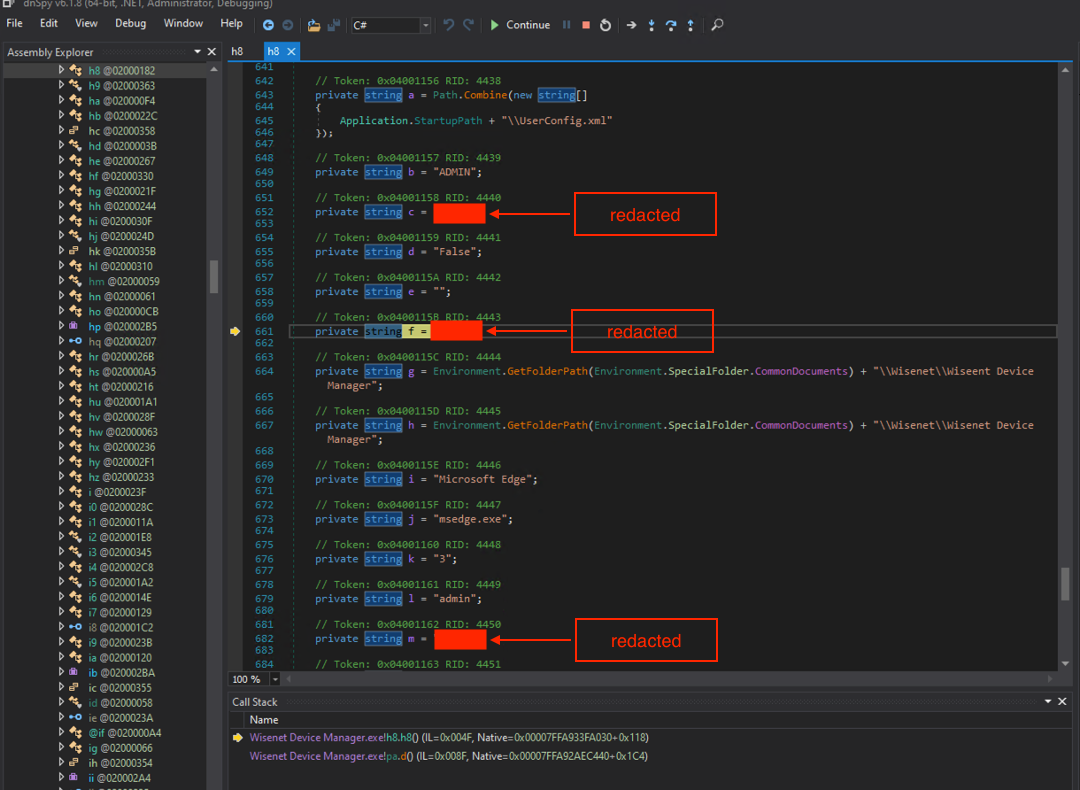Open the C# language dropdown
This screenshot has height=790, width=1080.
coord(425,25)
